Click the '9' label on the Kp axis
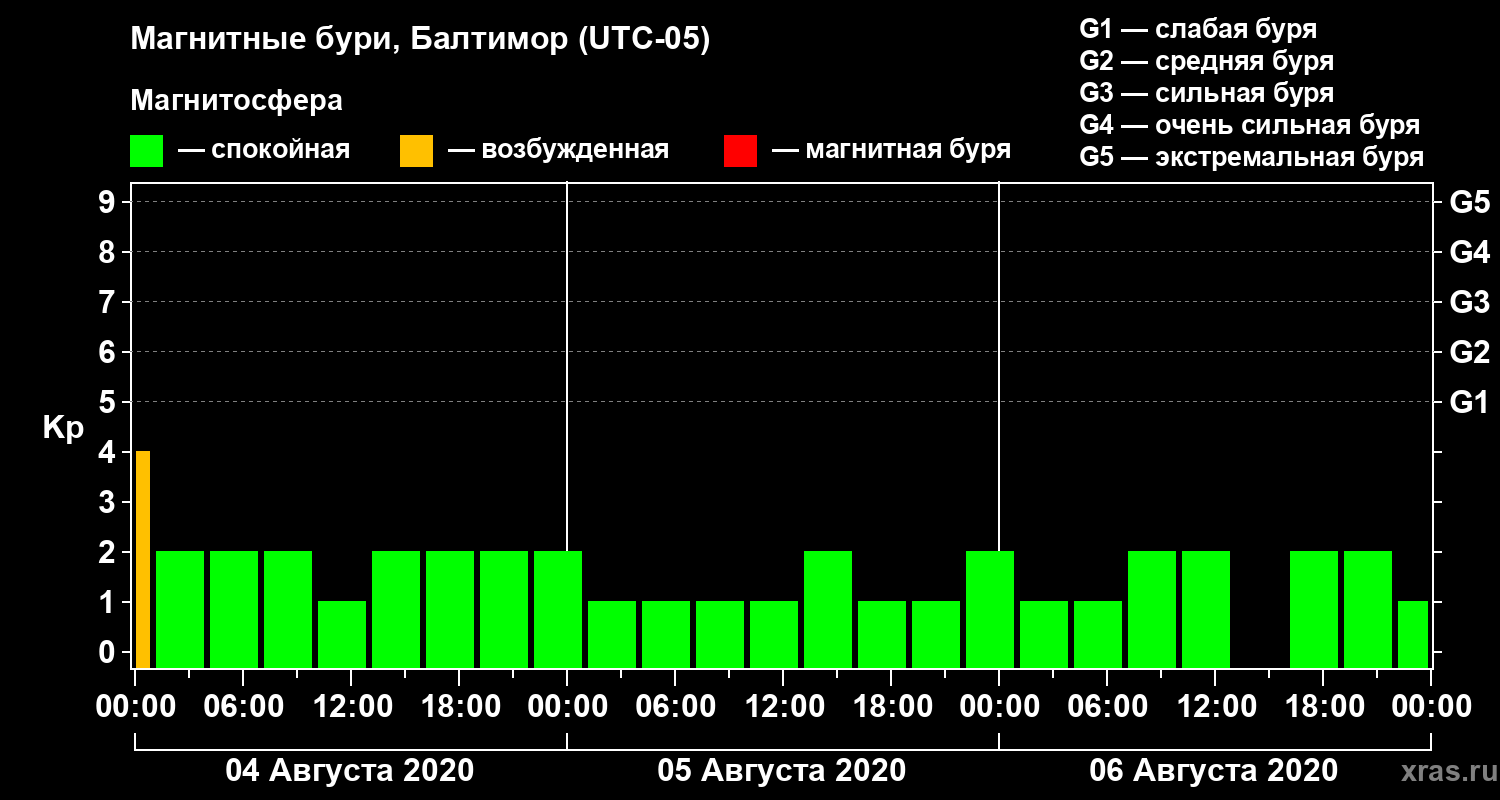 coord(109,203)
